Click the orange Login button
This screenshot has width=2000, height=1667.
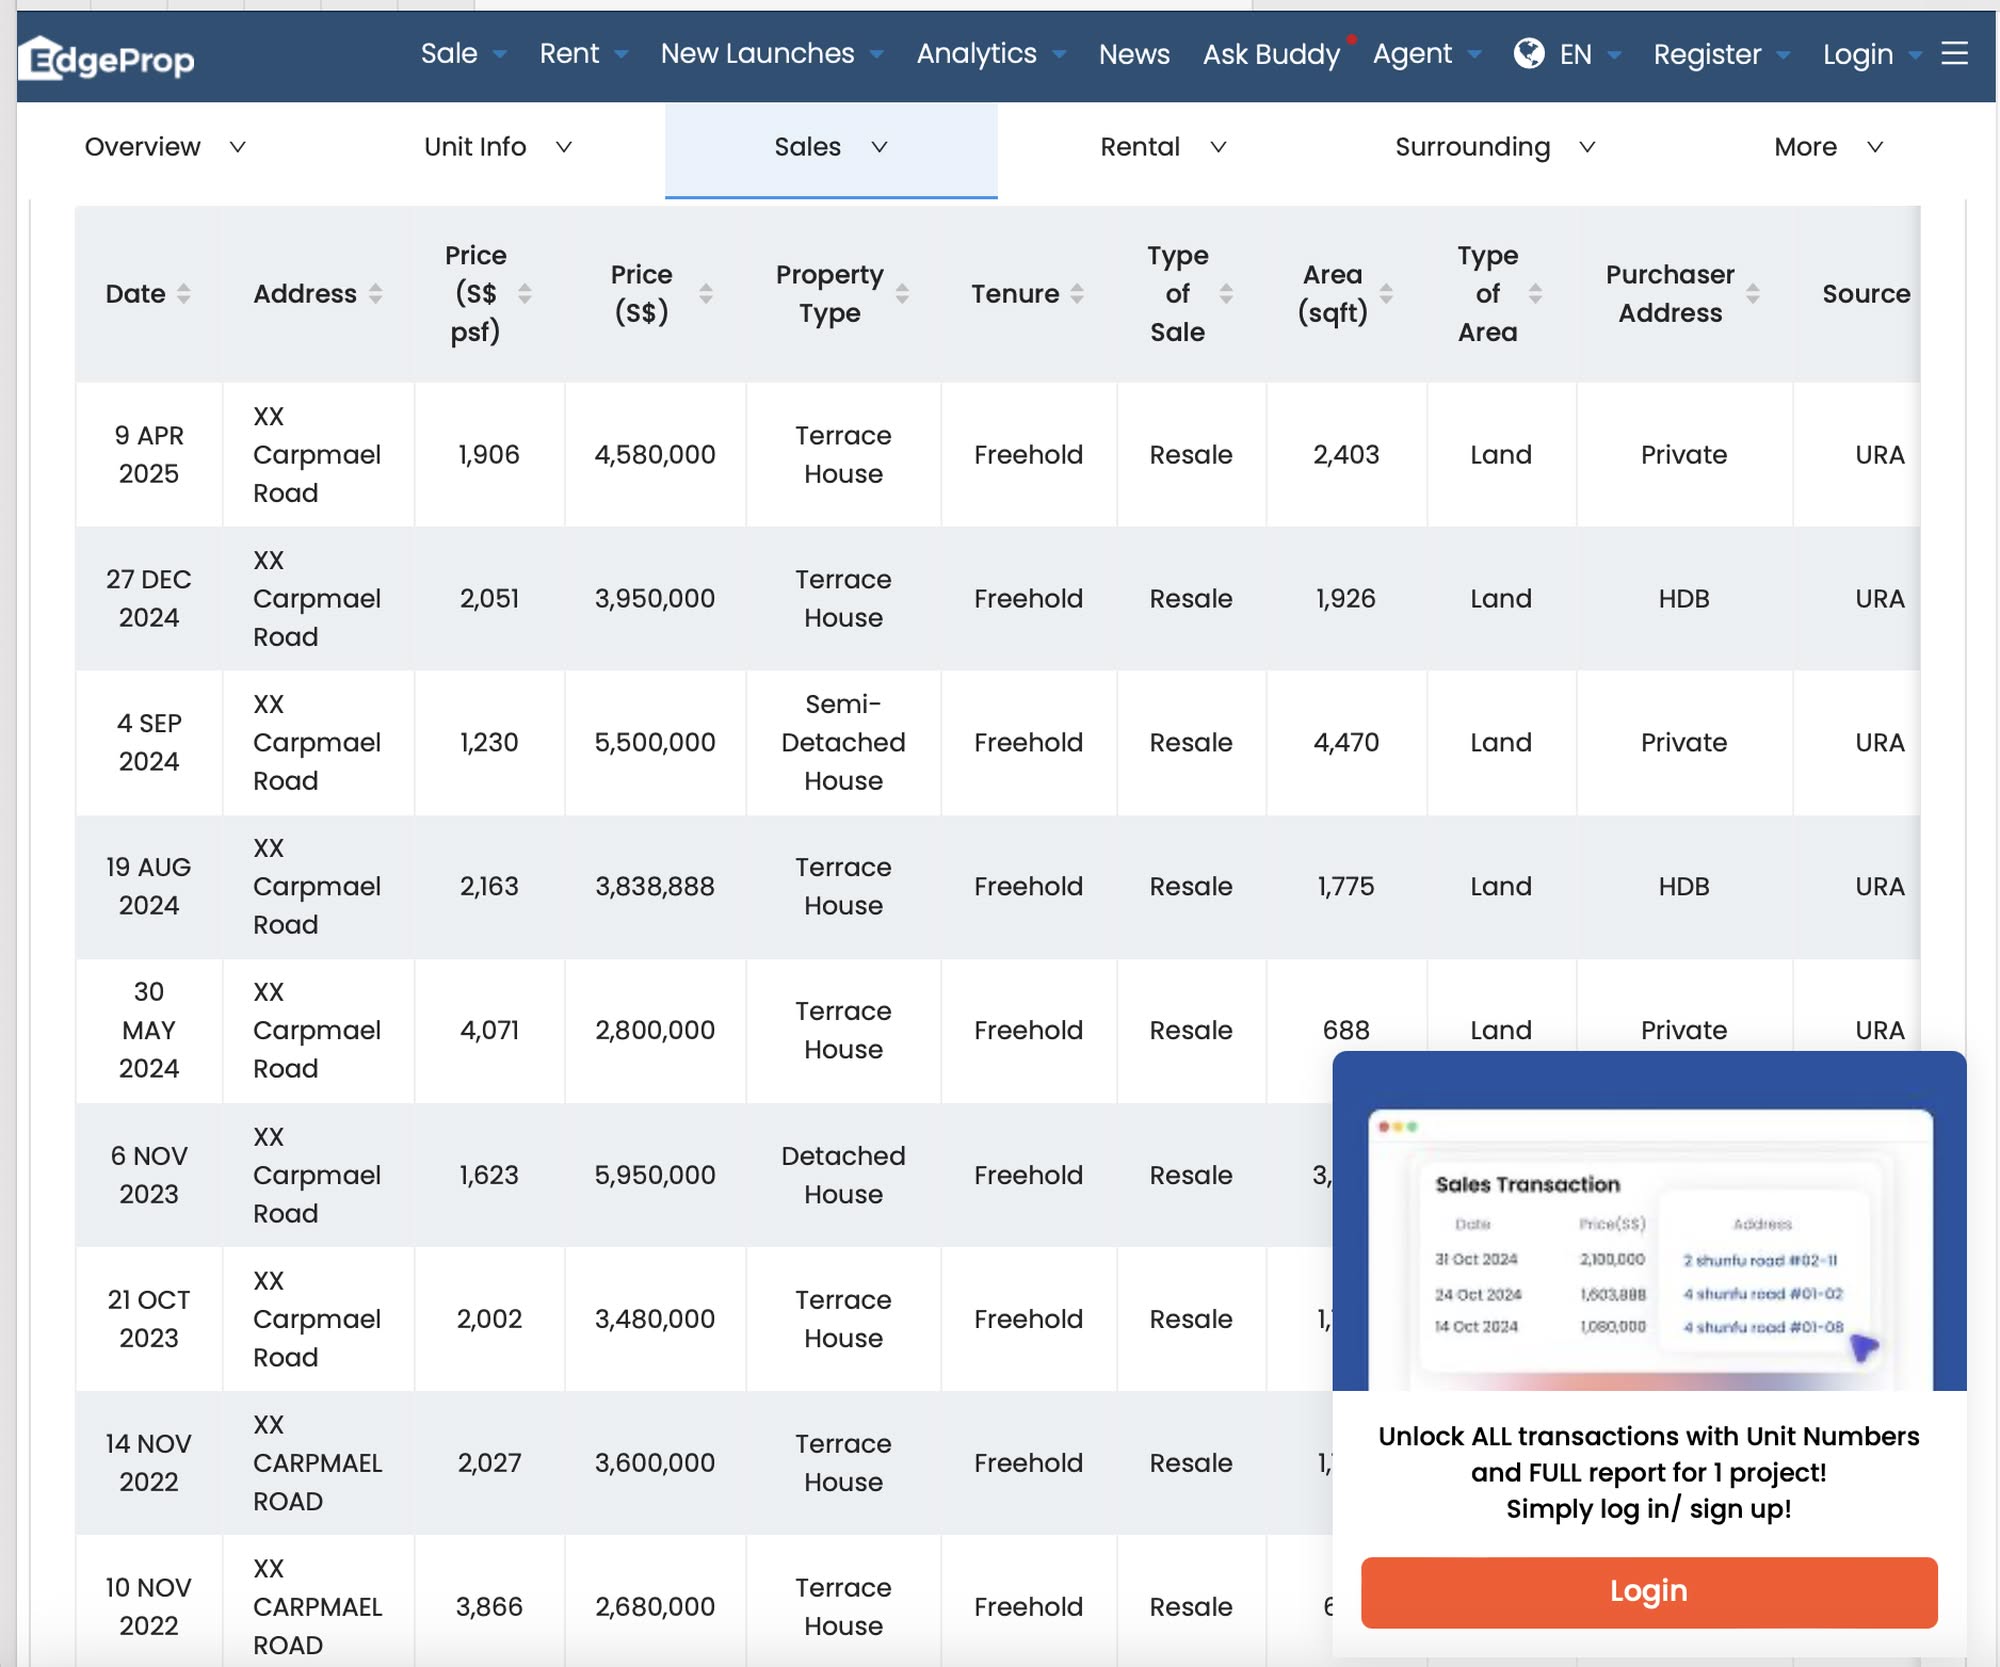click(x=1648, y=1591)
